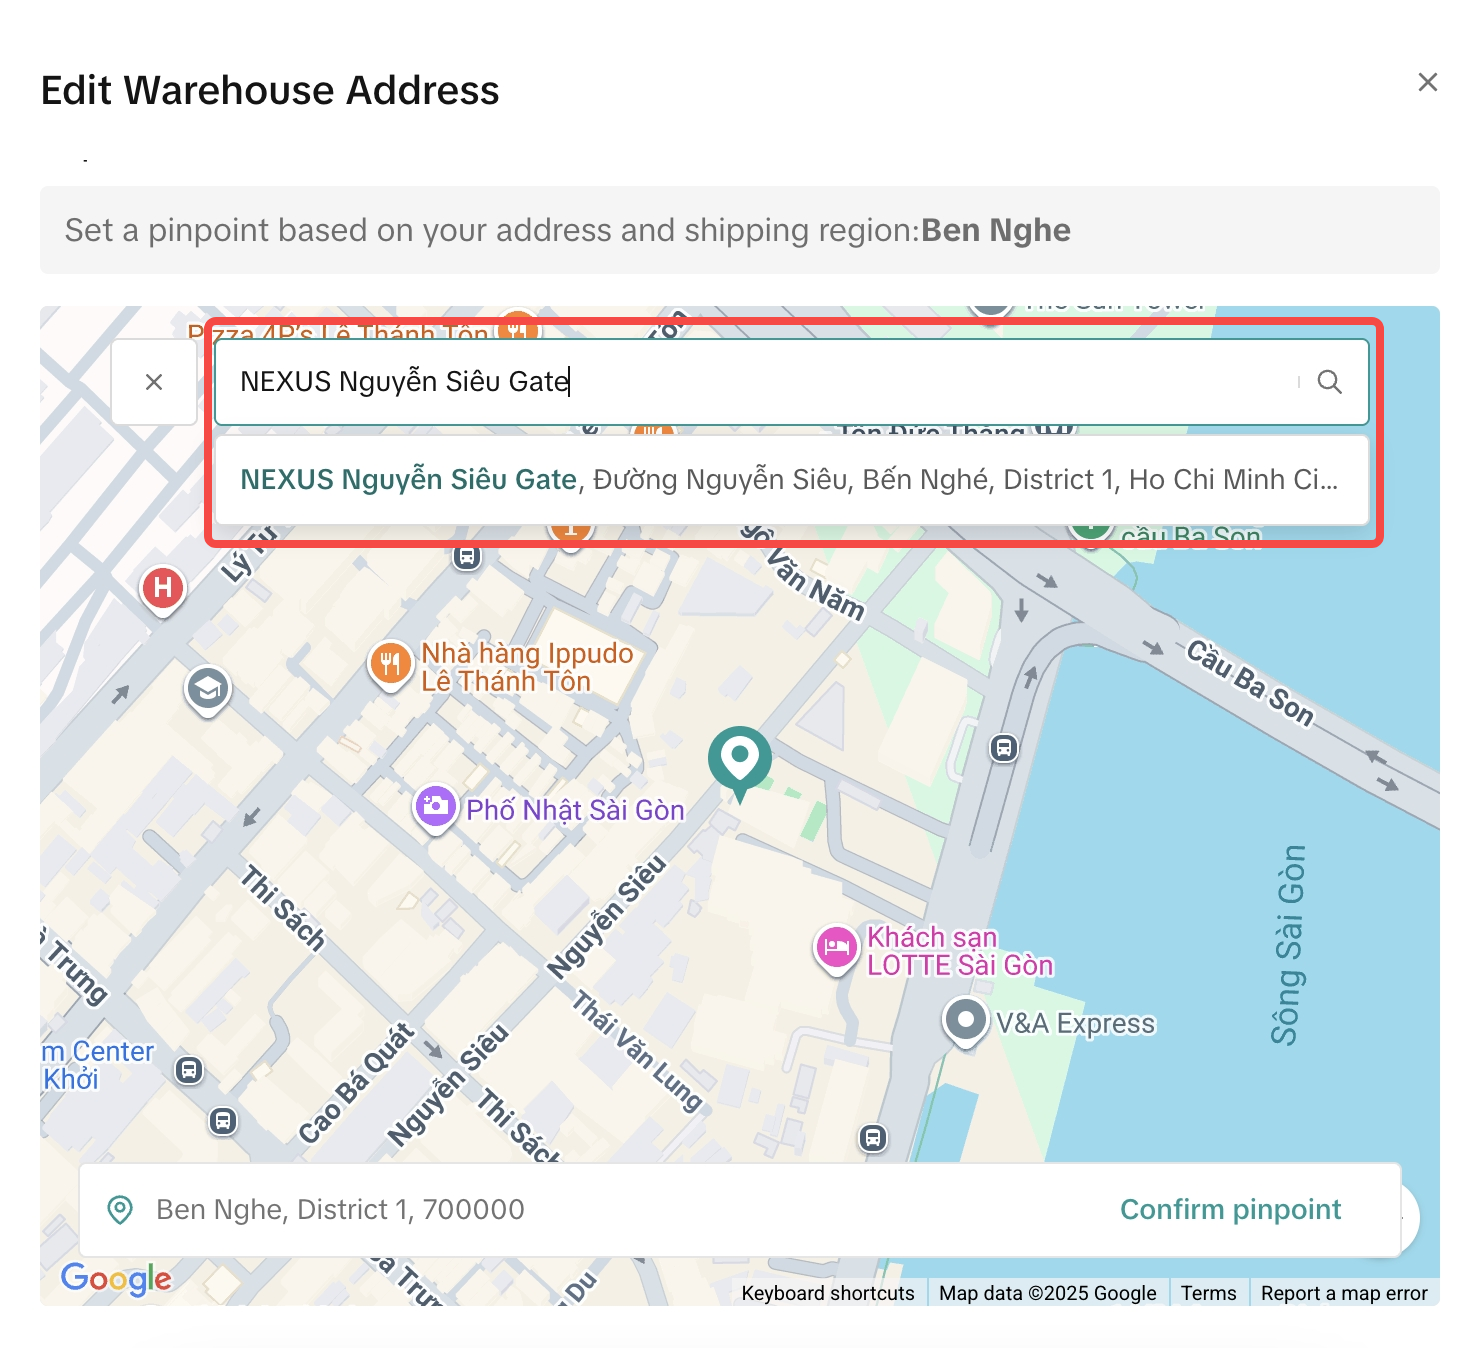The image size is (1484, 1348).
Task: Click the magnifier search icon
Action: click(x=1329, y=382)
